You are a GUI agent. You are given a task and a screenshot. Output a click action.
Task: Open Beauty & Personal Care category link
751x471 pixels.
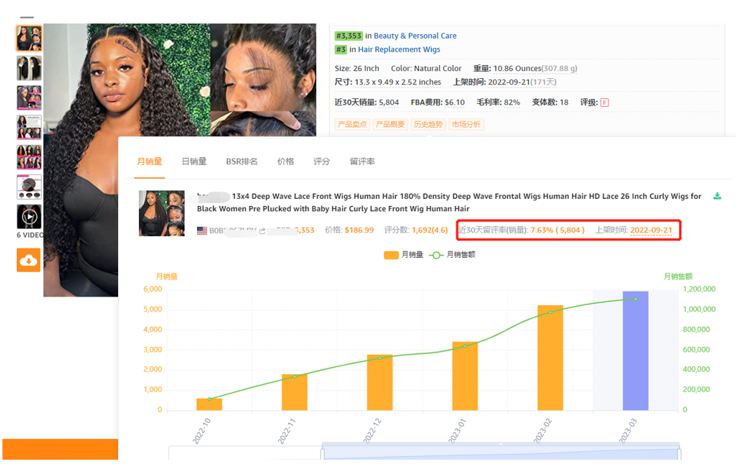tap(415, 36)
